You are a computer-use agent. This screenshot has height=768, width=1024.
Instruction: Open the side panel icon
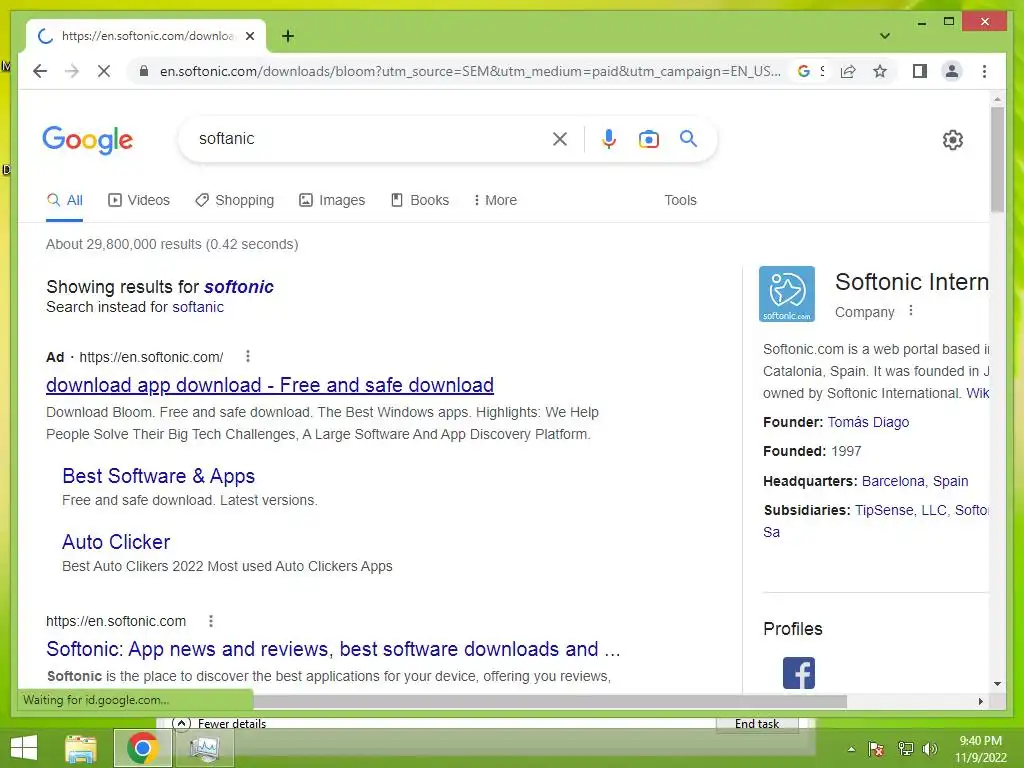(920, 71)
